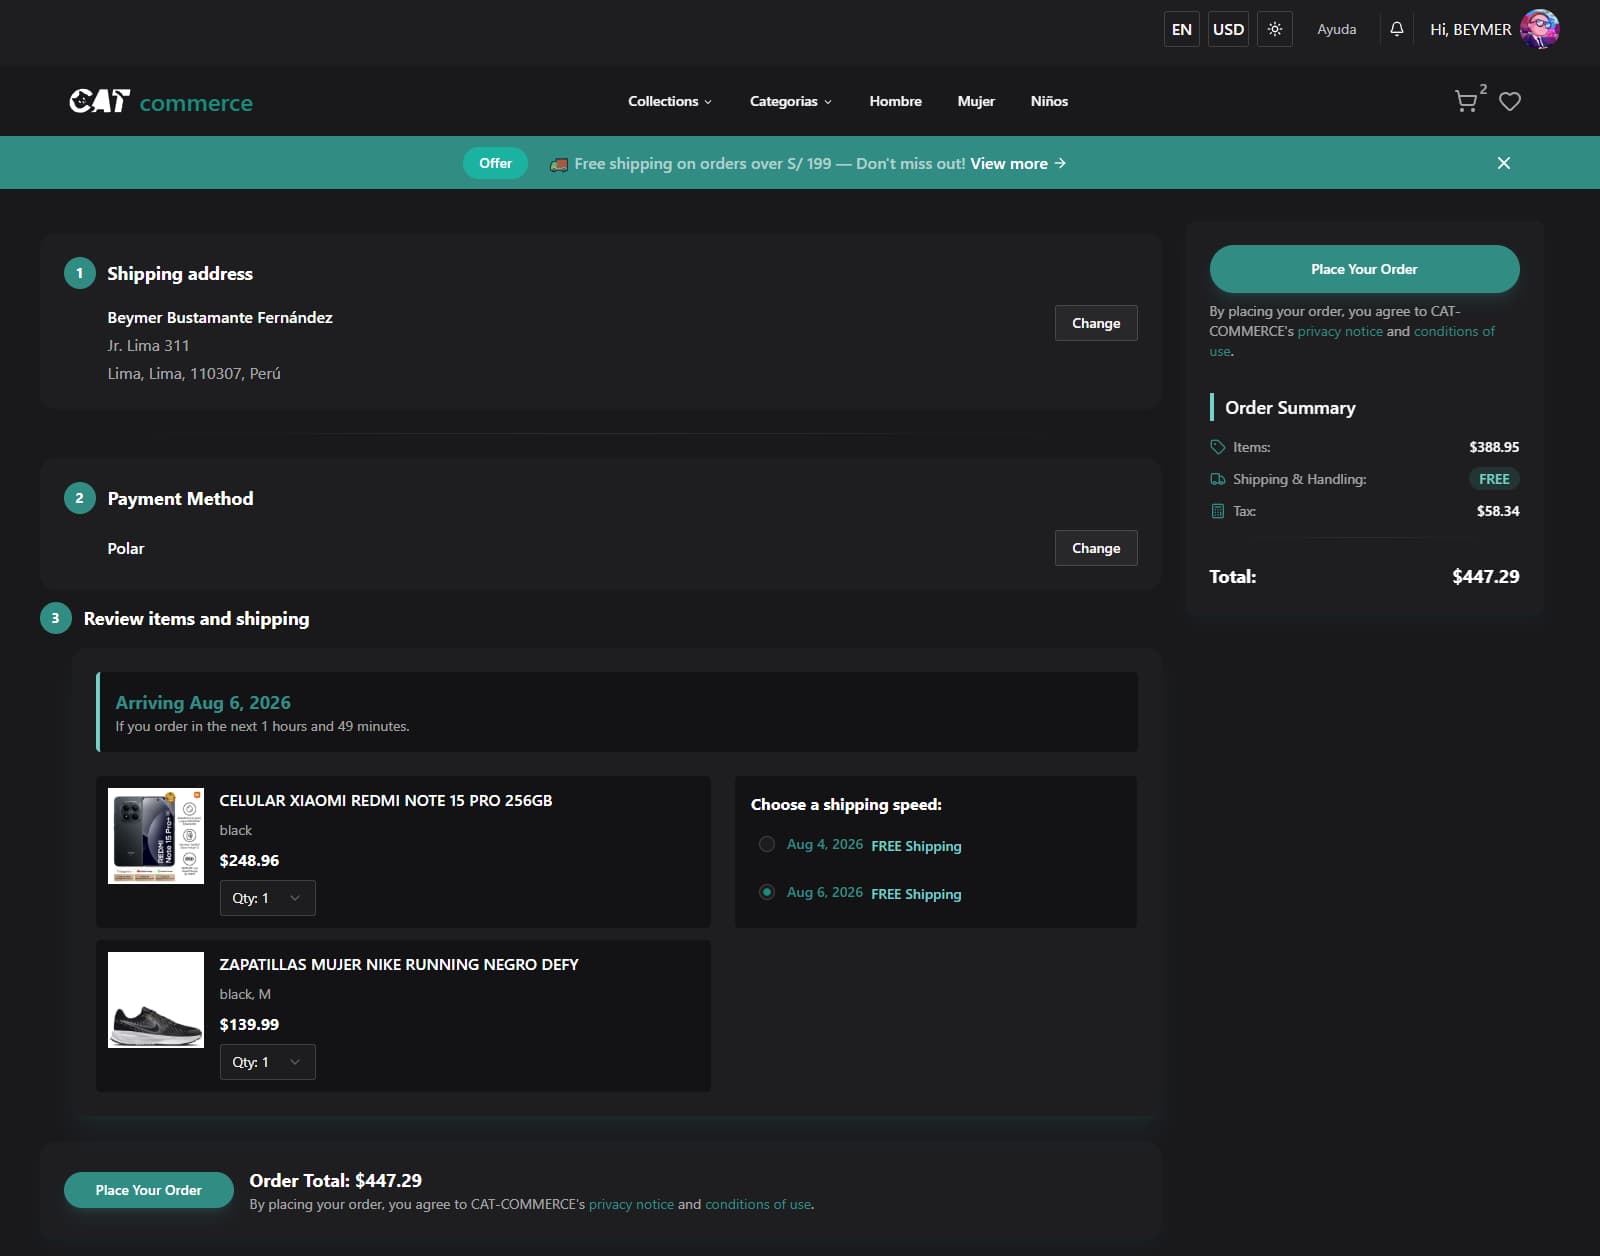1600x1256 pixels.
Task: Expand the Categorias menu
Action: 791,101
